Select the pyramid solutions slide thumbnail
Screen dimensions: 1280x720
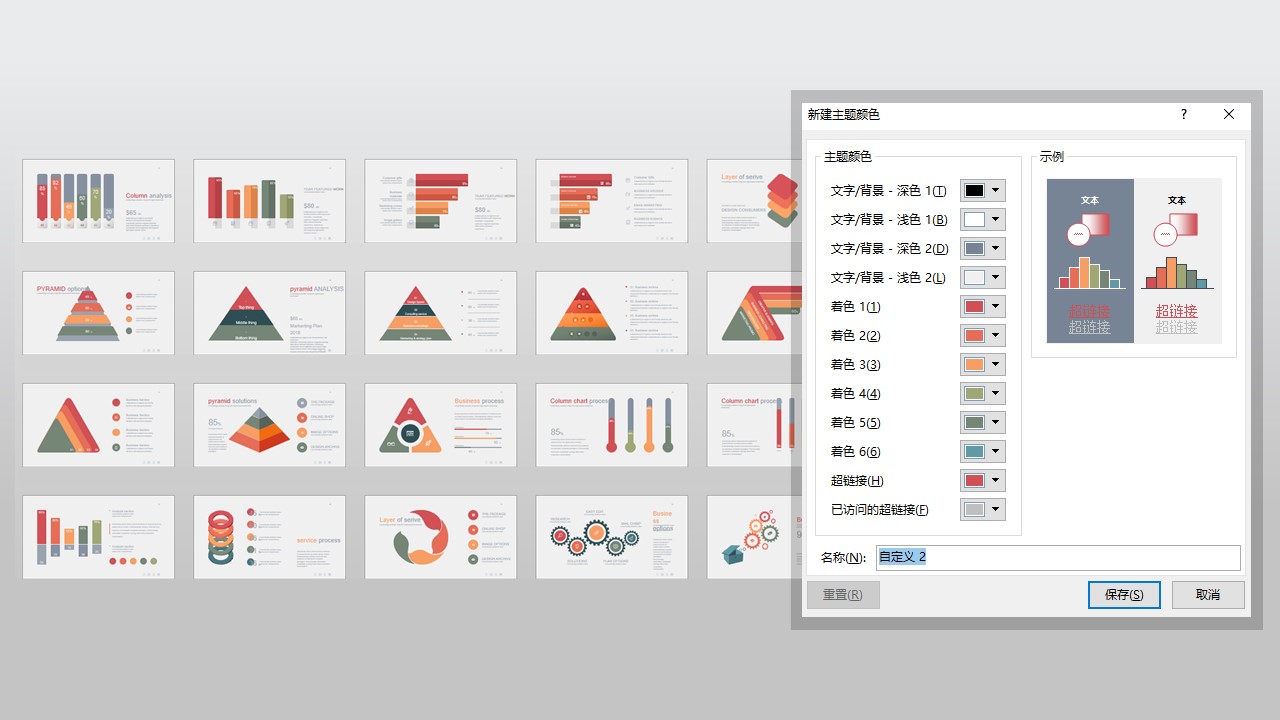(x=269, y=425)
